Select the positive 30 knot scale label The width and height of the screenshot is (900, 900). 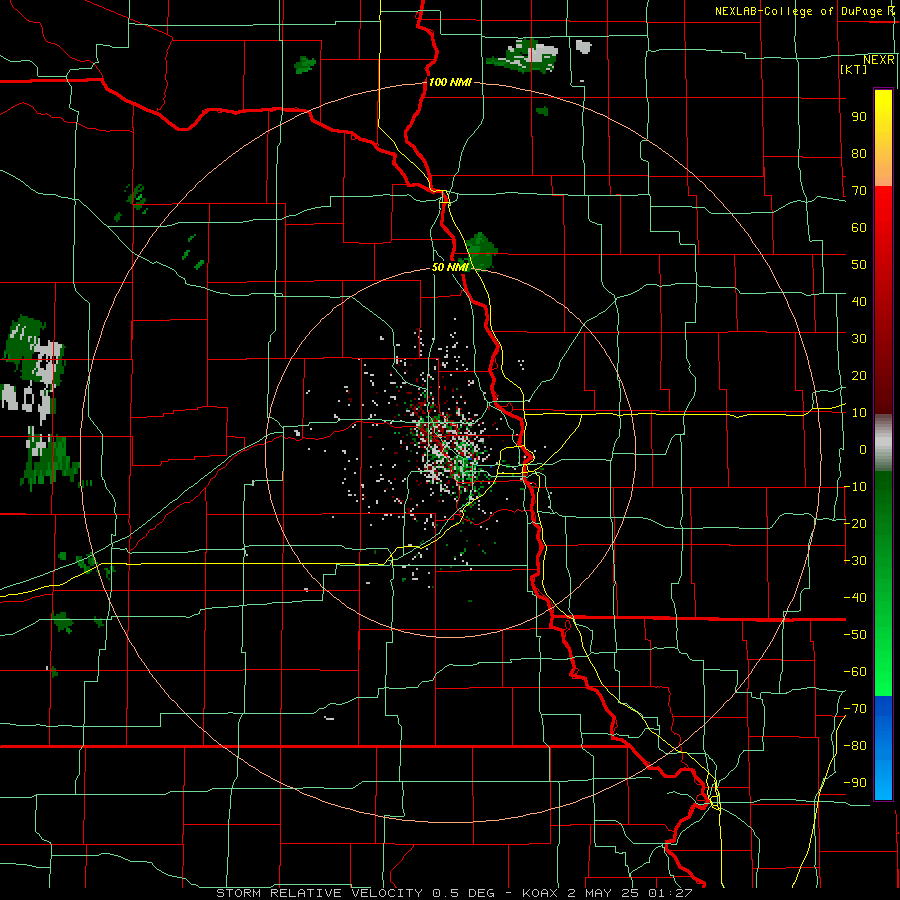[859, 339]
